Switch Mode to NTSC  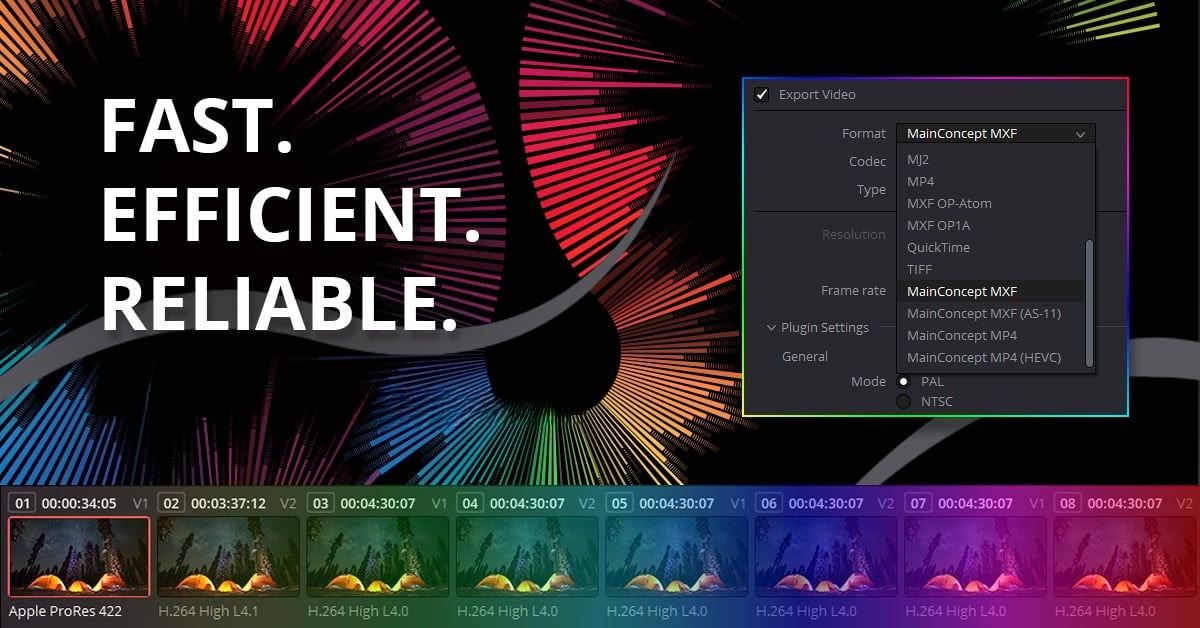tap(903, 401)
